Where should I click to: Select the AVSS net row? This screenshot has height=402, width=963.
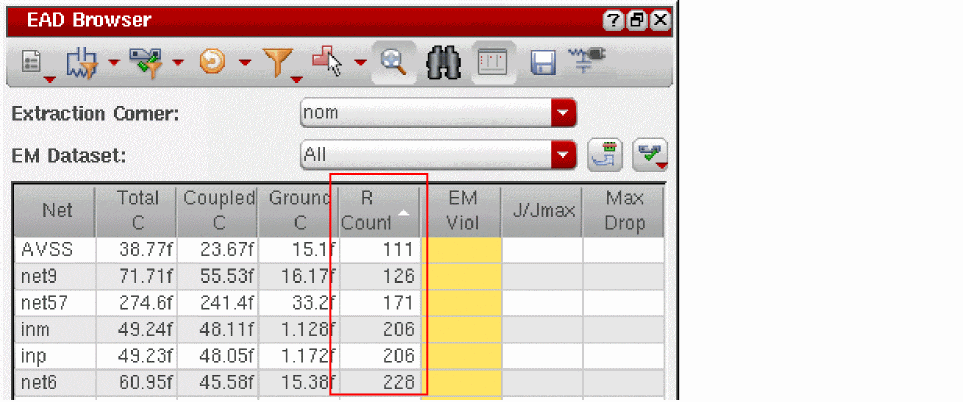click(339, 250)
